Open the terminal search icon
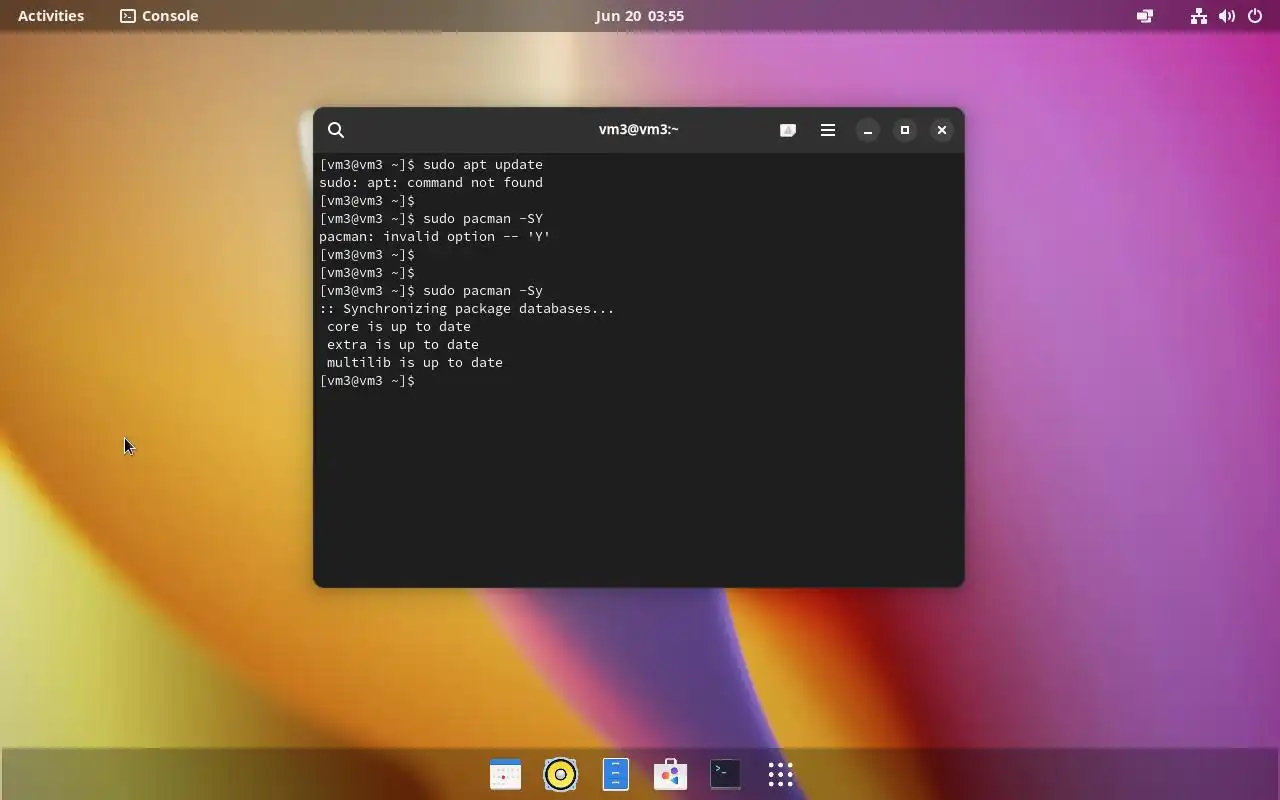 [x=336, y=130]
